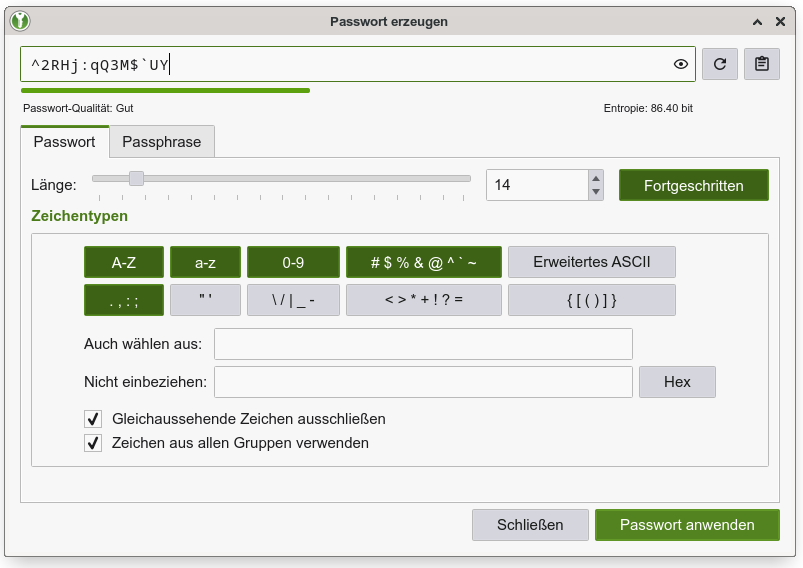Screen dimensions: 803x568
Task: Click the Länge slider handle
Action: [136, 179]
